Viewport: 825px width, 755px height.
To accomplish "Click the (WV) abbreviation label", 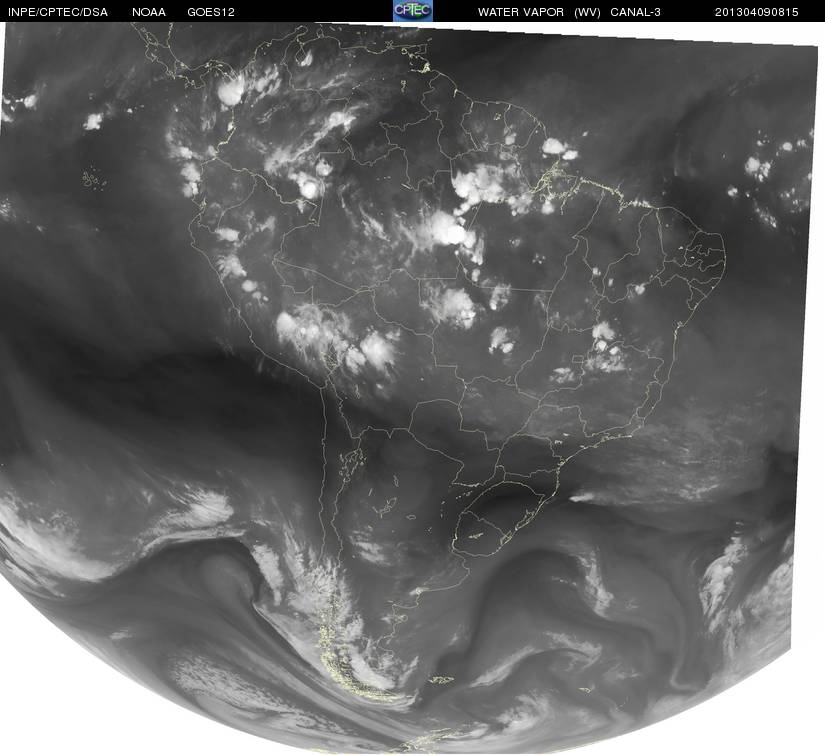I will [x=587, y=12].
